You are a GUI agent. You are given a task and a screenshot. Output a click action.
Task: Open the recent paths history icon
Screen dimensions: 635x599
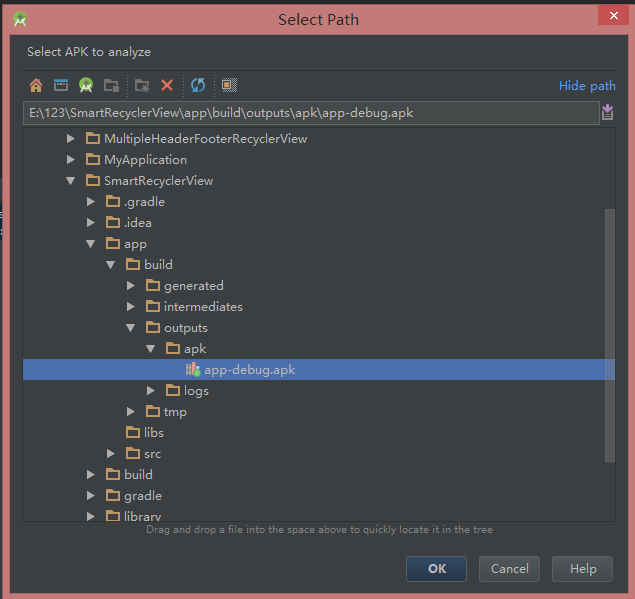click(x=607, y=113)
